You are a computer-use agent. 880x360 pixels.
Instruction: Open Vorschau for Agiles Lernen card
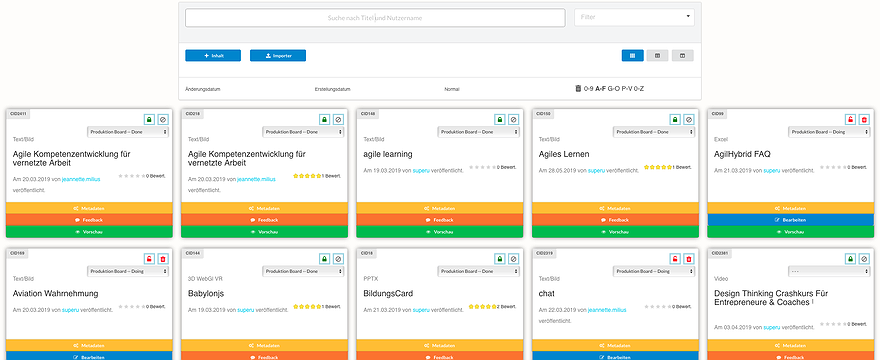616,232
